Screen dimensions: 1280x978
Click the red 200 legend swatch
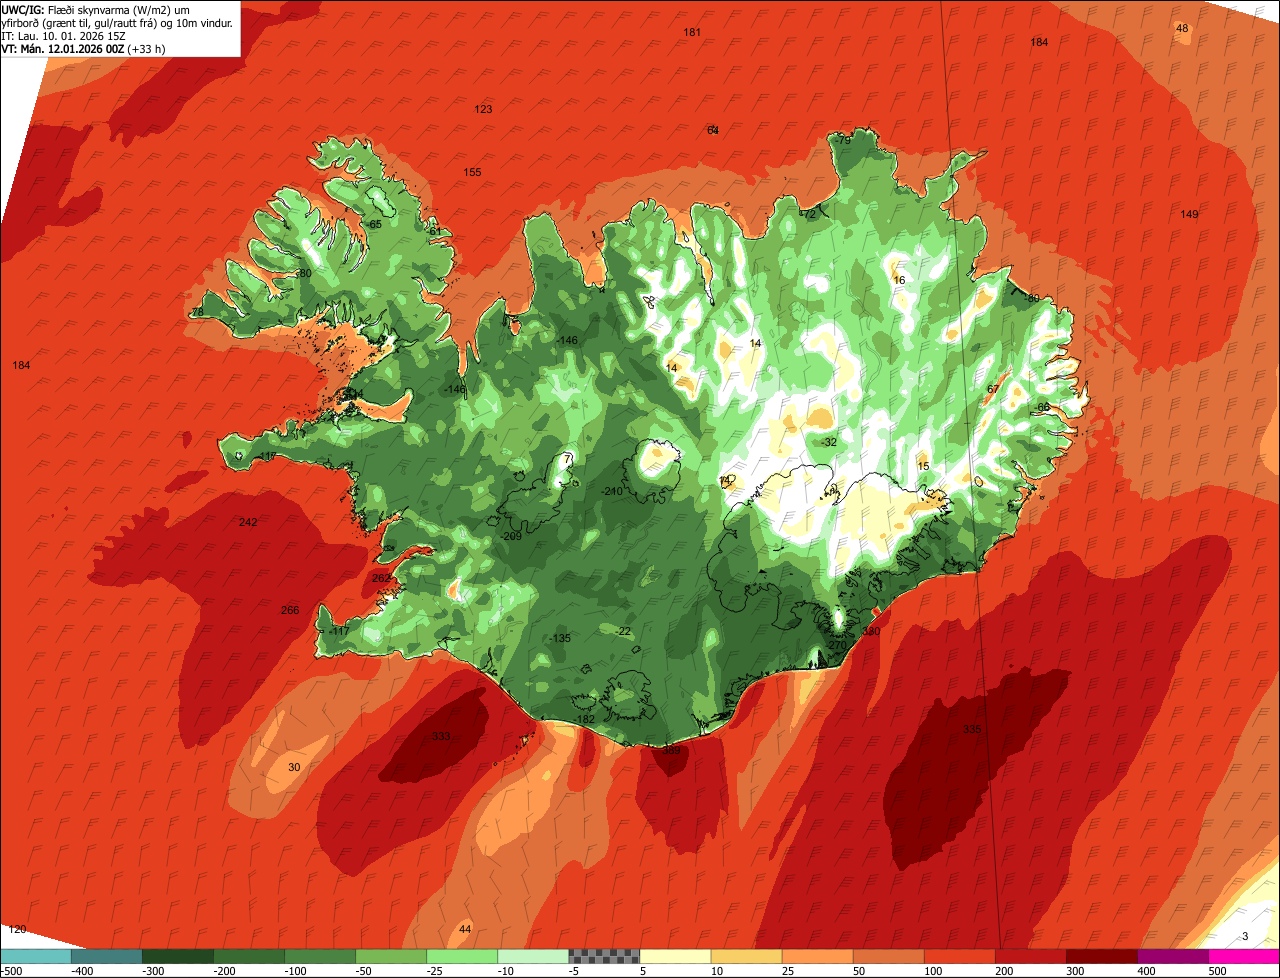pyautogui.click(x=1030, y=955)
